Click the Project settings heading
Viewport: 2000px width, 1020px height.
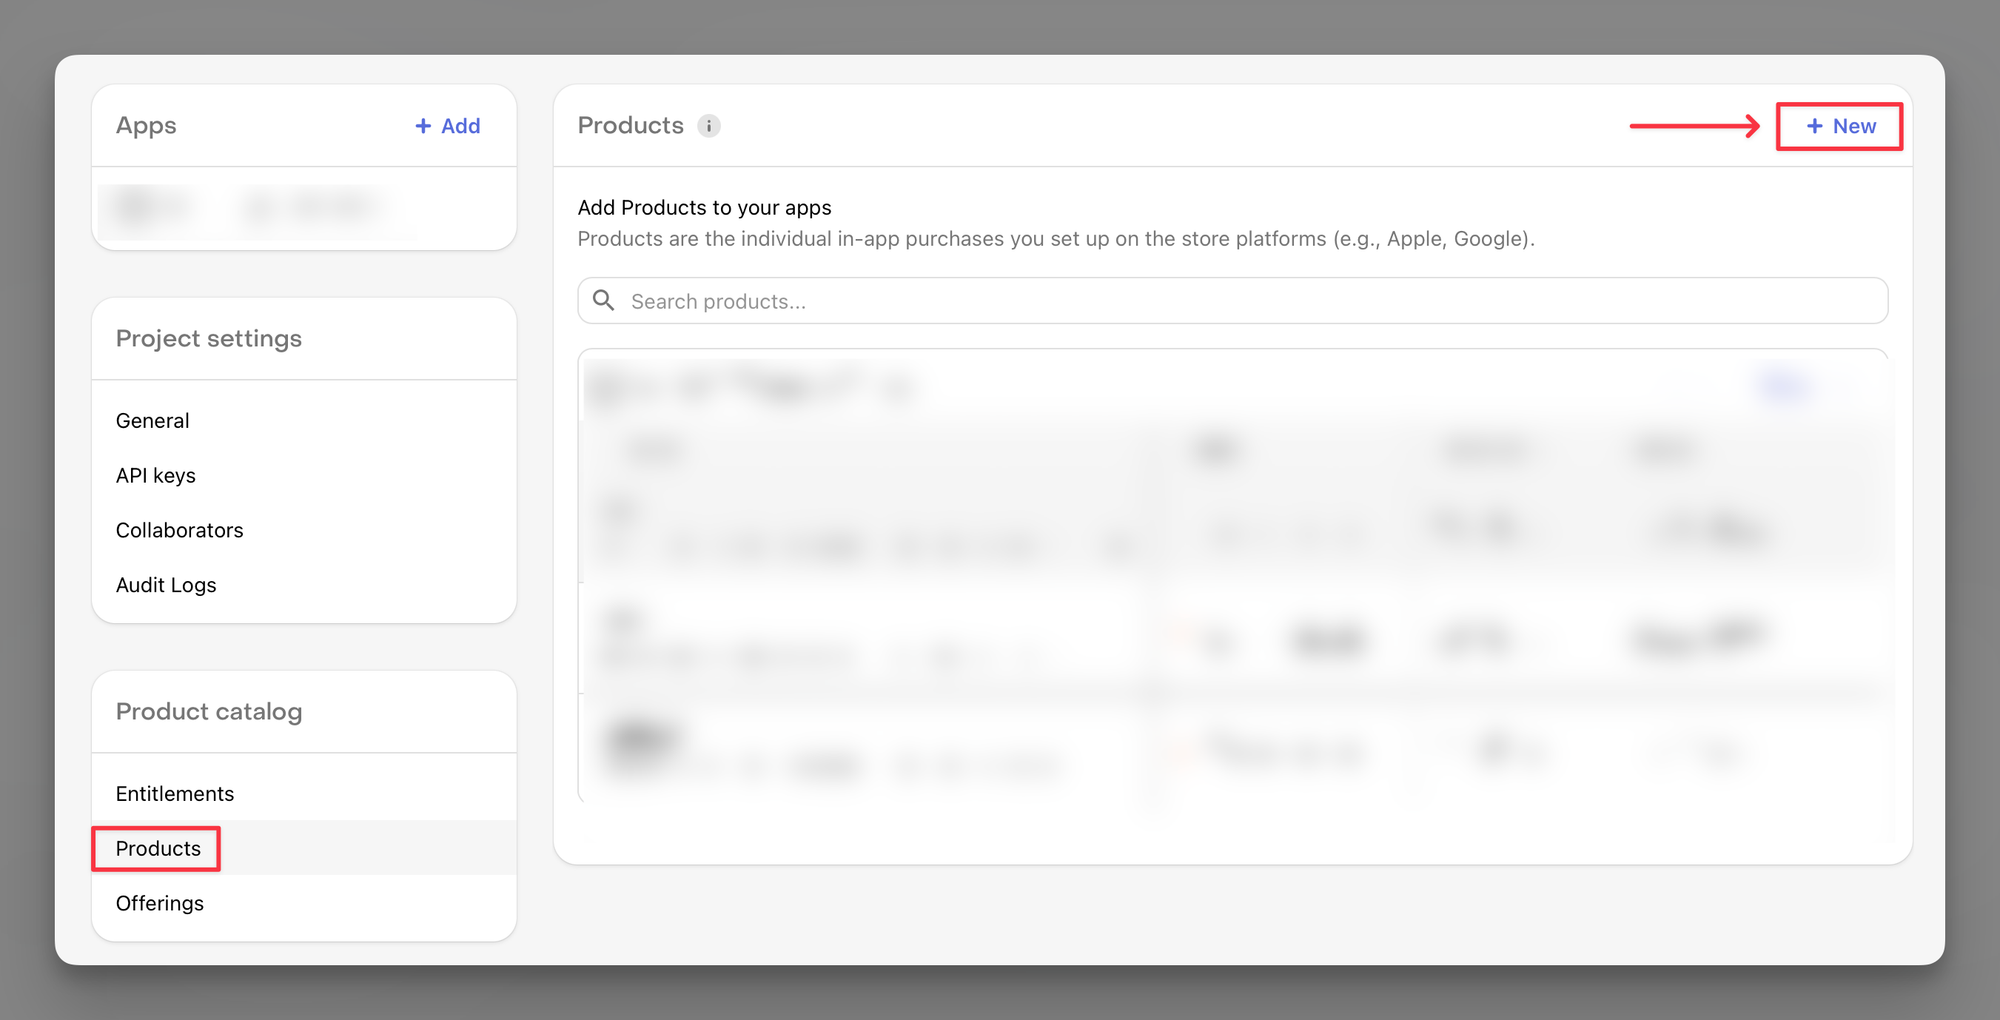click(209, 339)
